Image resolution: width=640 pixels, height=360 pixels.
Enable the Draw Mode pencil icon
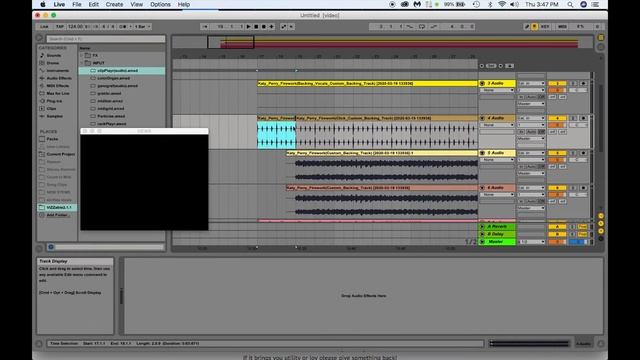pos(527,27)
